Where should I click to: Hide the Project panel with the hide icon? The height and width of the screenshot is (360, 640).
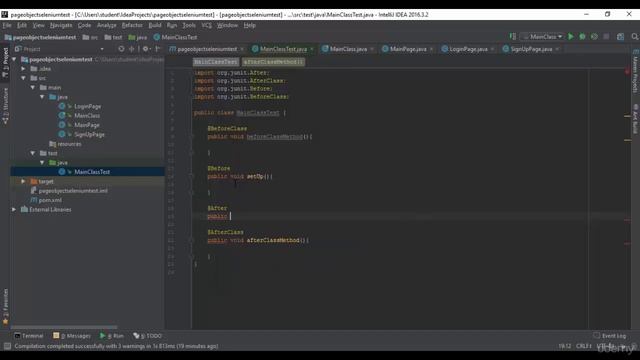(158, 49)
